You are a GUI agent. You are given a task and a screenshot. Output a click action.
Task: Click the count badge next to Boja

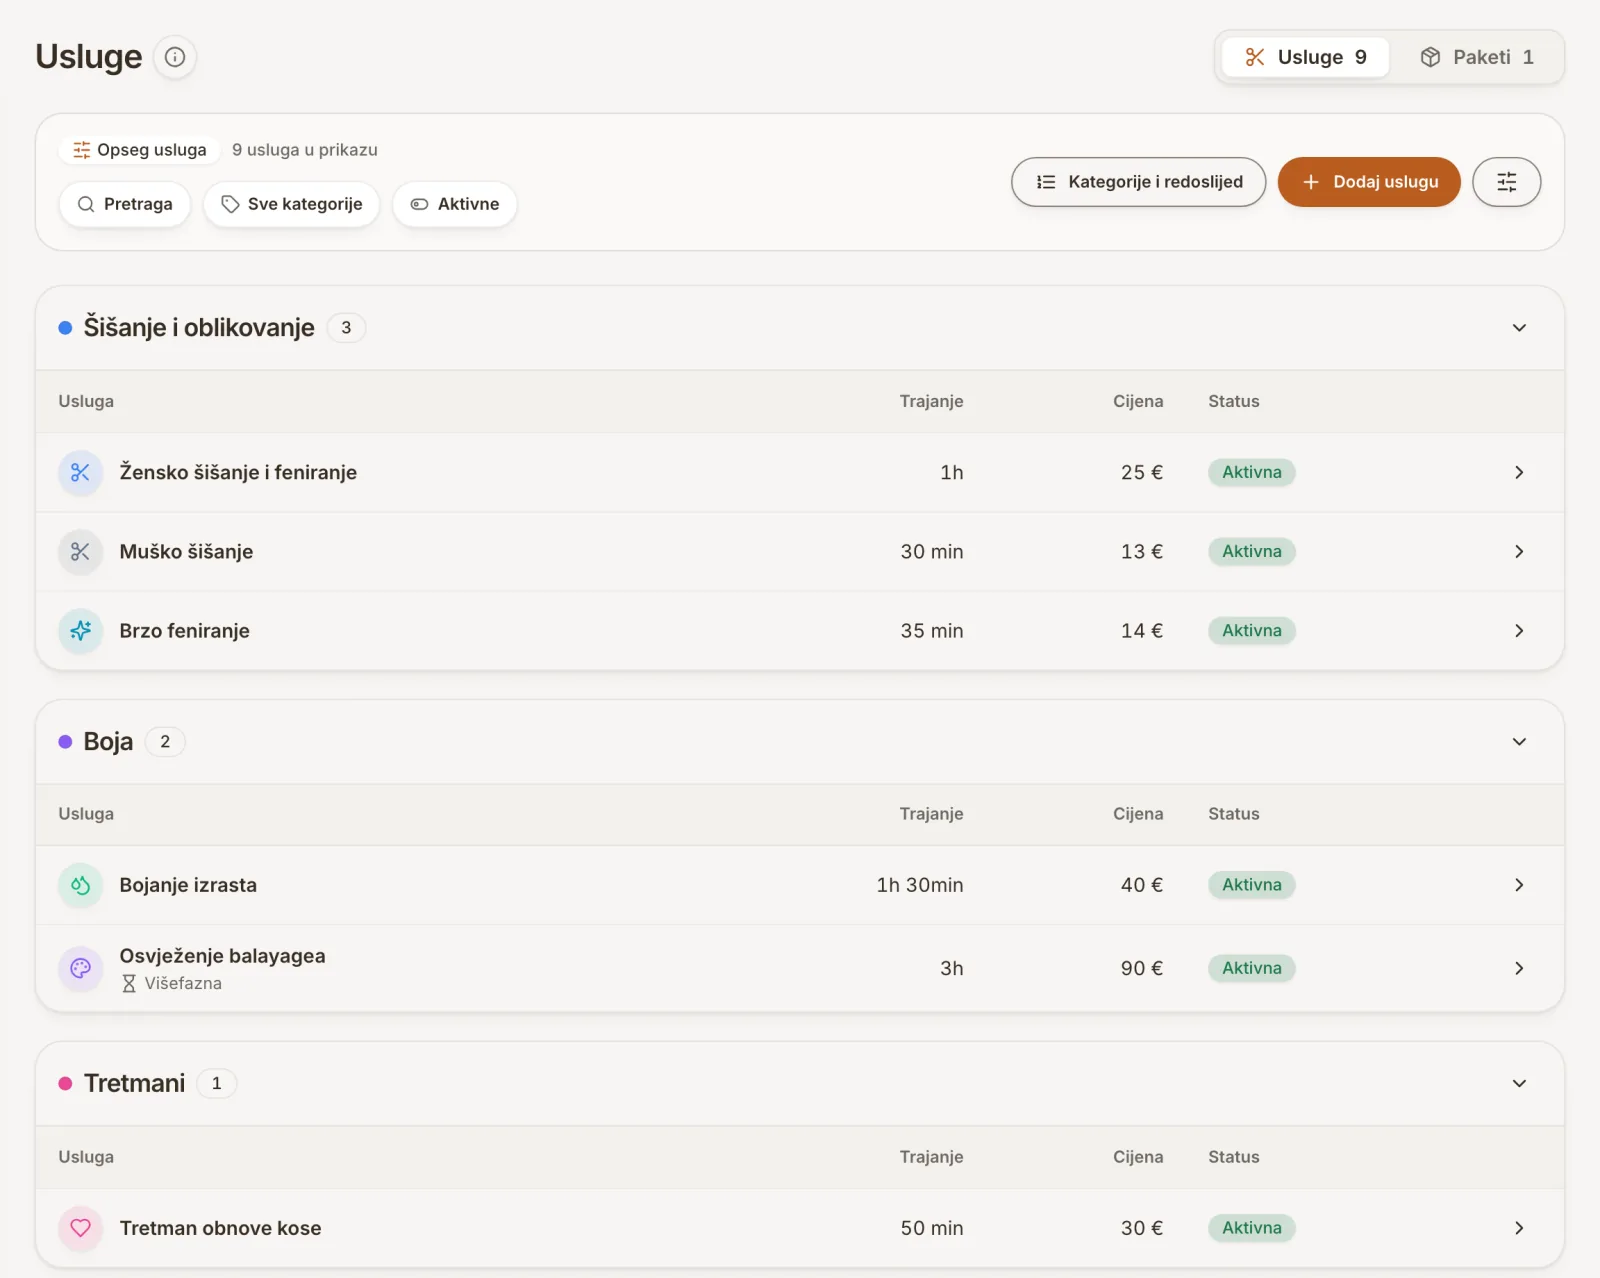[x=165, y=742]
